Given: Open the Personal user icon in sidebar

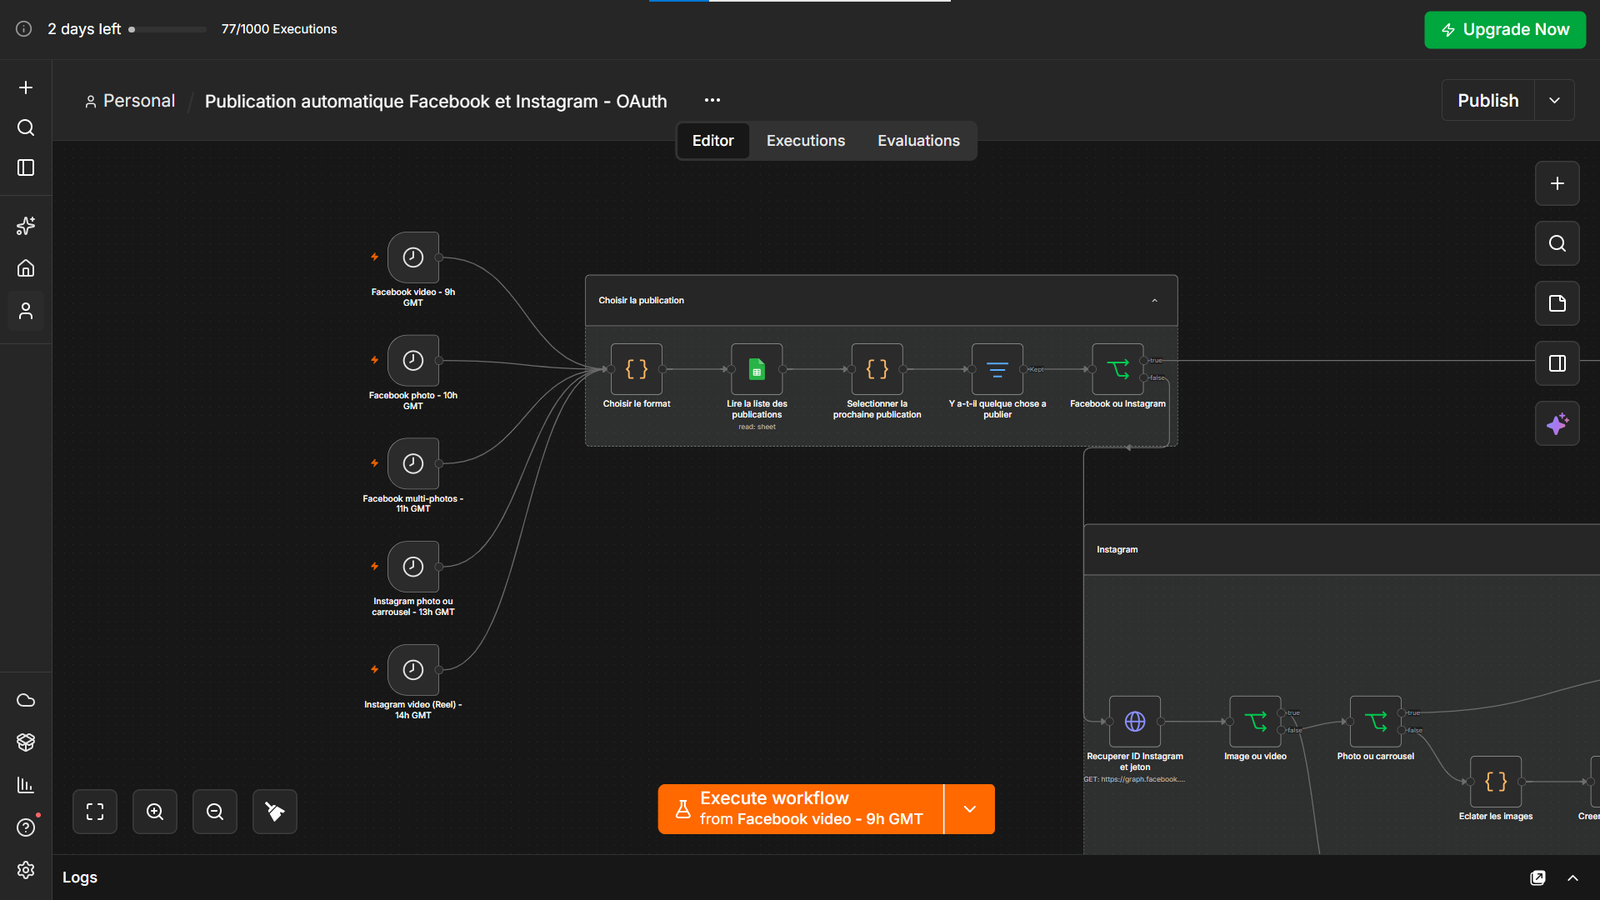Looking at the screenshot, I should (26, 311).
